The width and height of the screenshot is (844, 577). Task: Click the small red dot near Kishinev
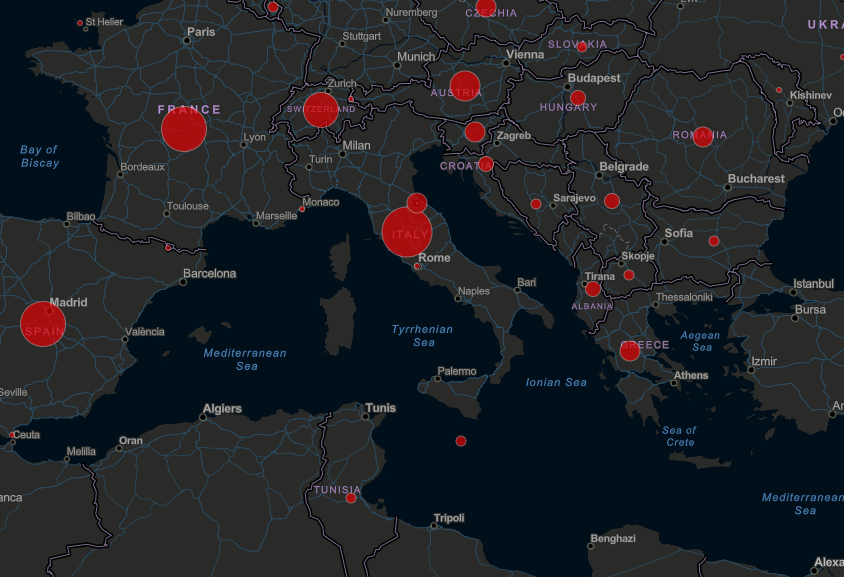pyautogui.click(x=779, y=91)
